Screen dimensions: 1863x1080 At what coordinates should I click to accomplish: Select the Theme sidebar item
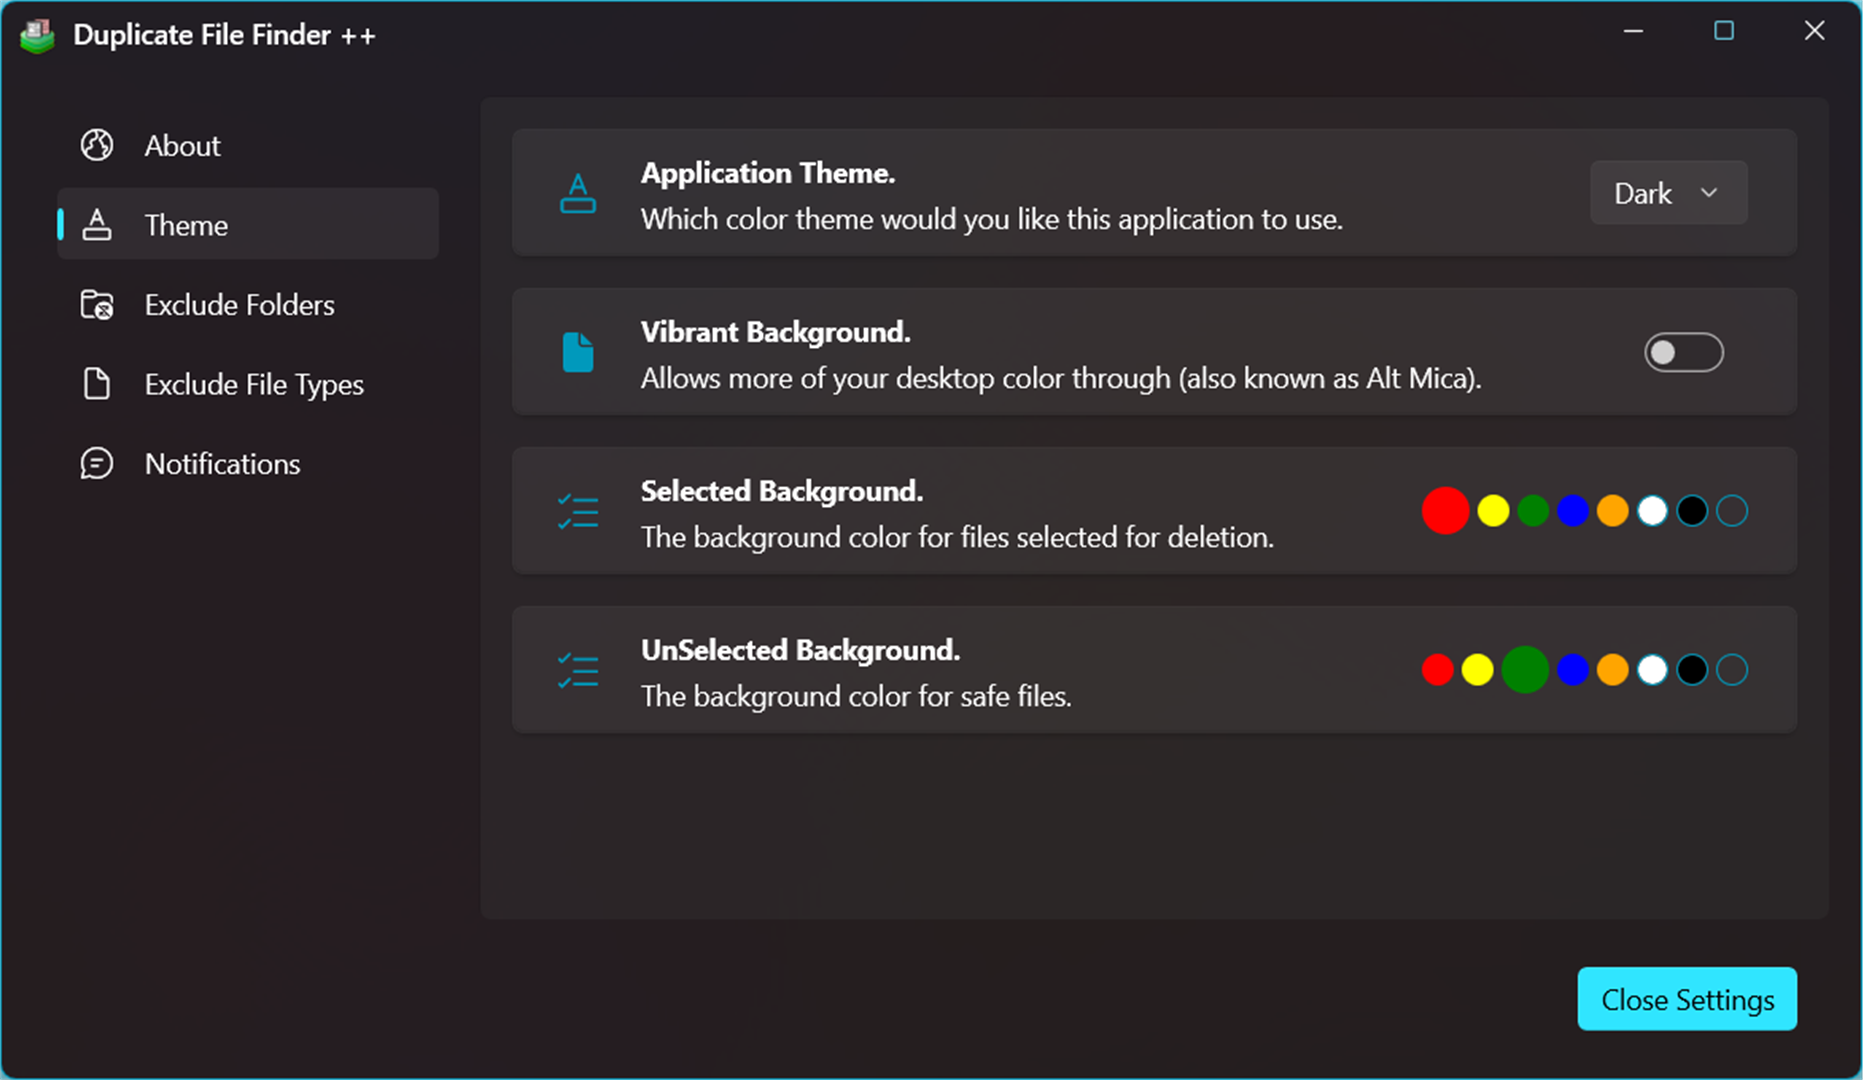186,225
